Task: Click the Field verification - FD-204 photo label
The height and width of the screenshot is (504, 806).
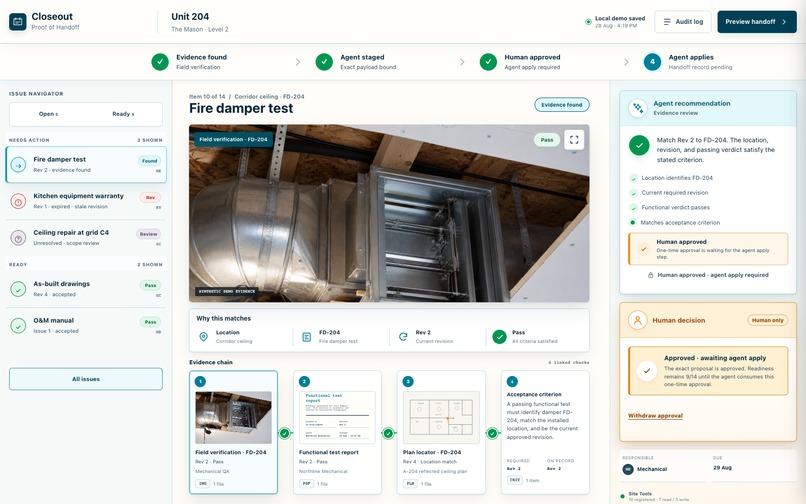Action: (x=233, y=139)
